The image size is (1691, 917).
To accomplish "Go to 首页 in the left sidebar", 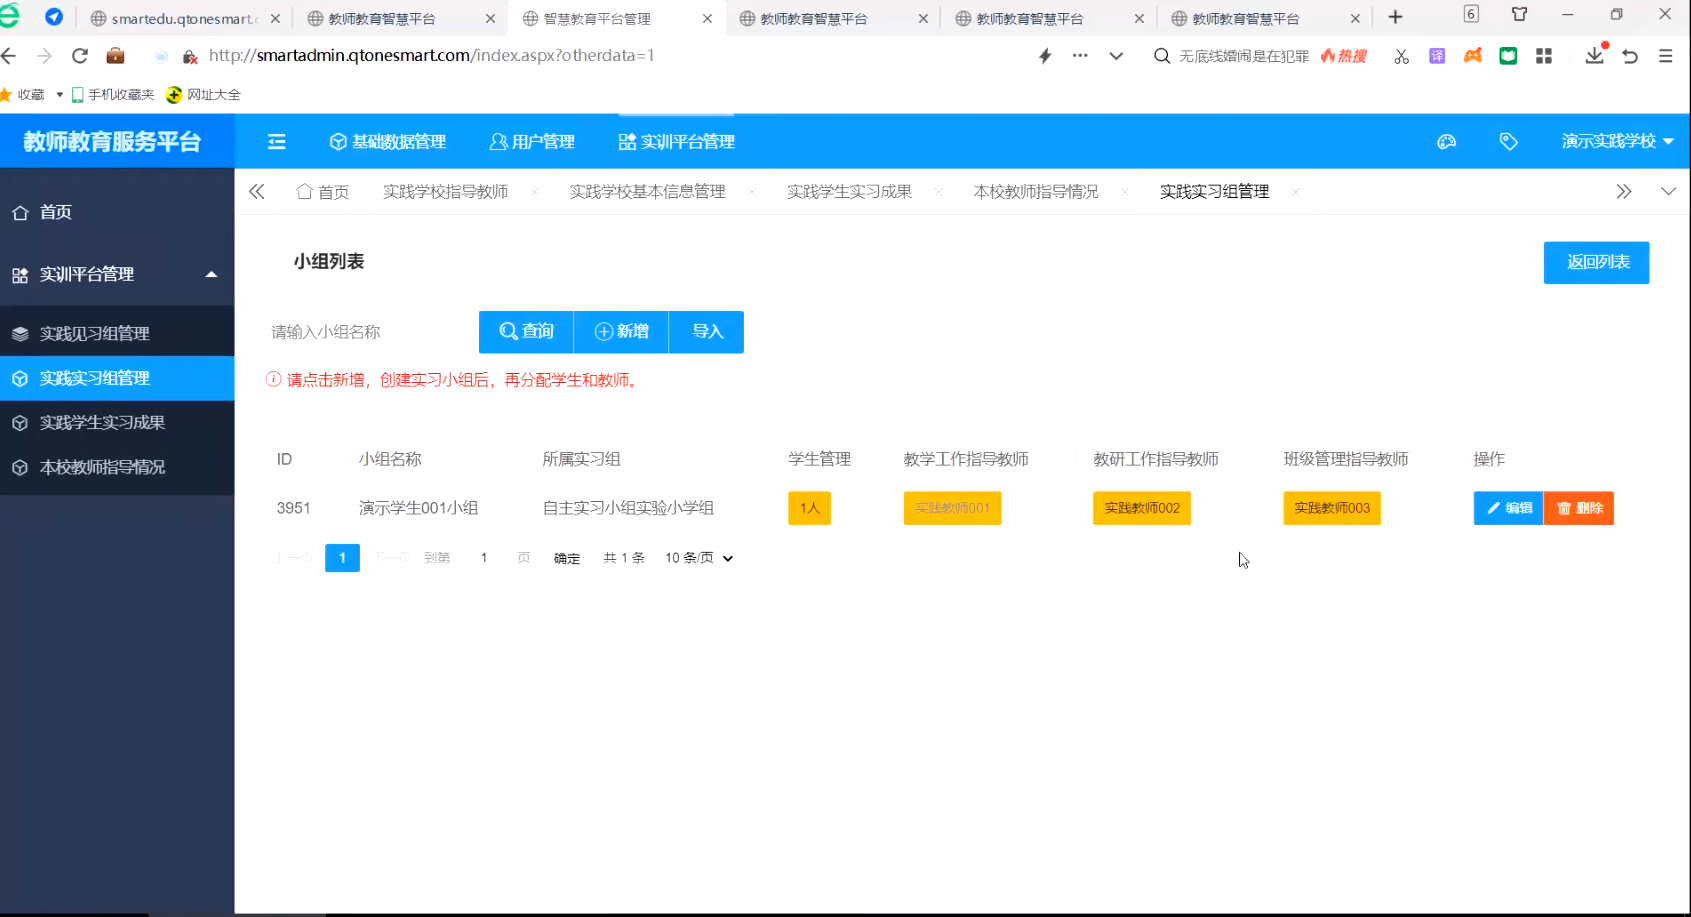I will [117, 212].
